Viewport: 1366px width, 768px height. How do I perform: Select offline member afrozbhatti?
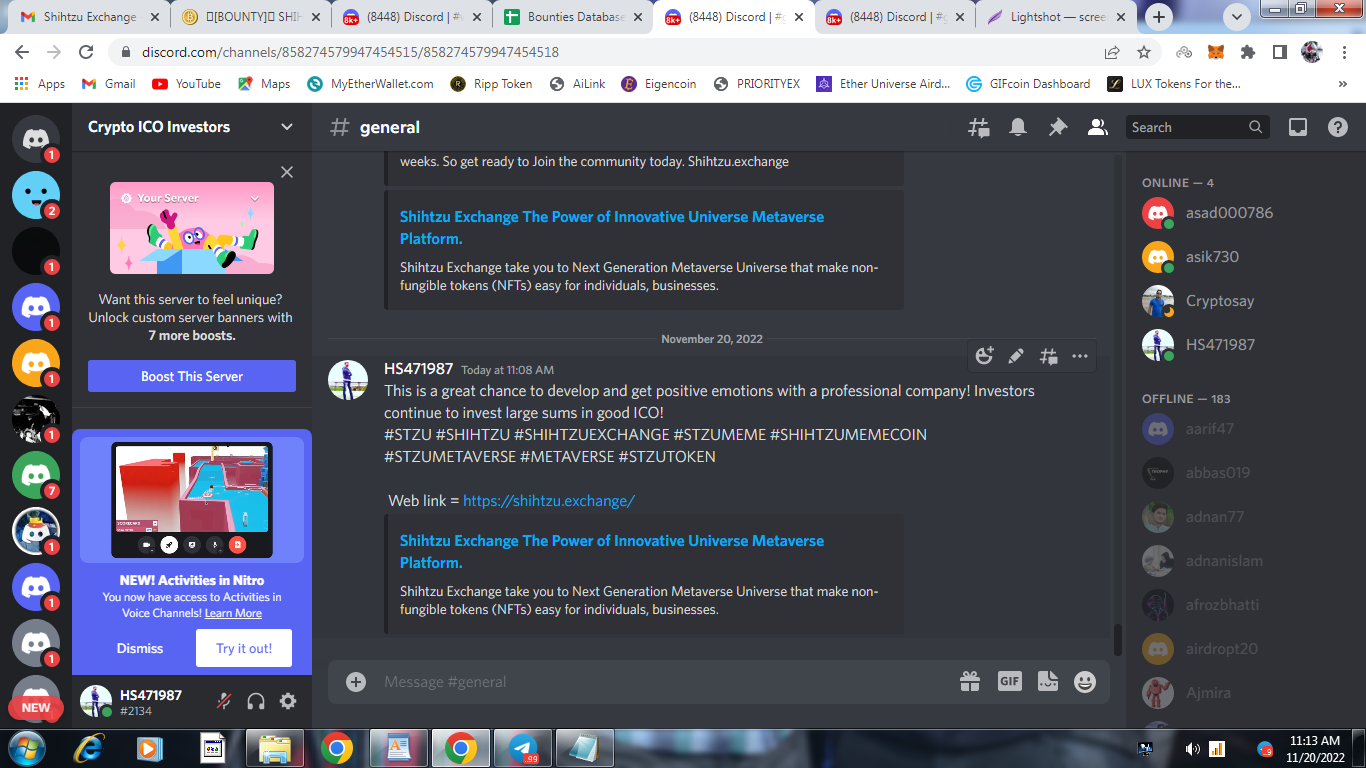1222,605
